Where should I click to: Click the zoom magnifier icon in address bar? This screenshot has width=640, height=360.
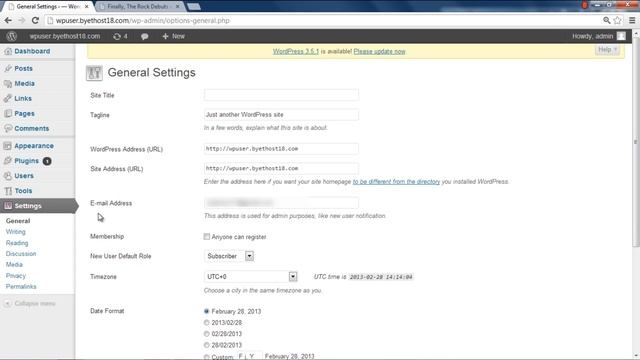[607, 20]
